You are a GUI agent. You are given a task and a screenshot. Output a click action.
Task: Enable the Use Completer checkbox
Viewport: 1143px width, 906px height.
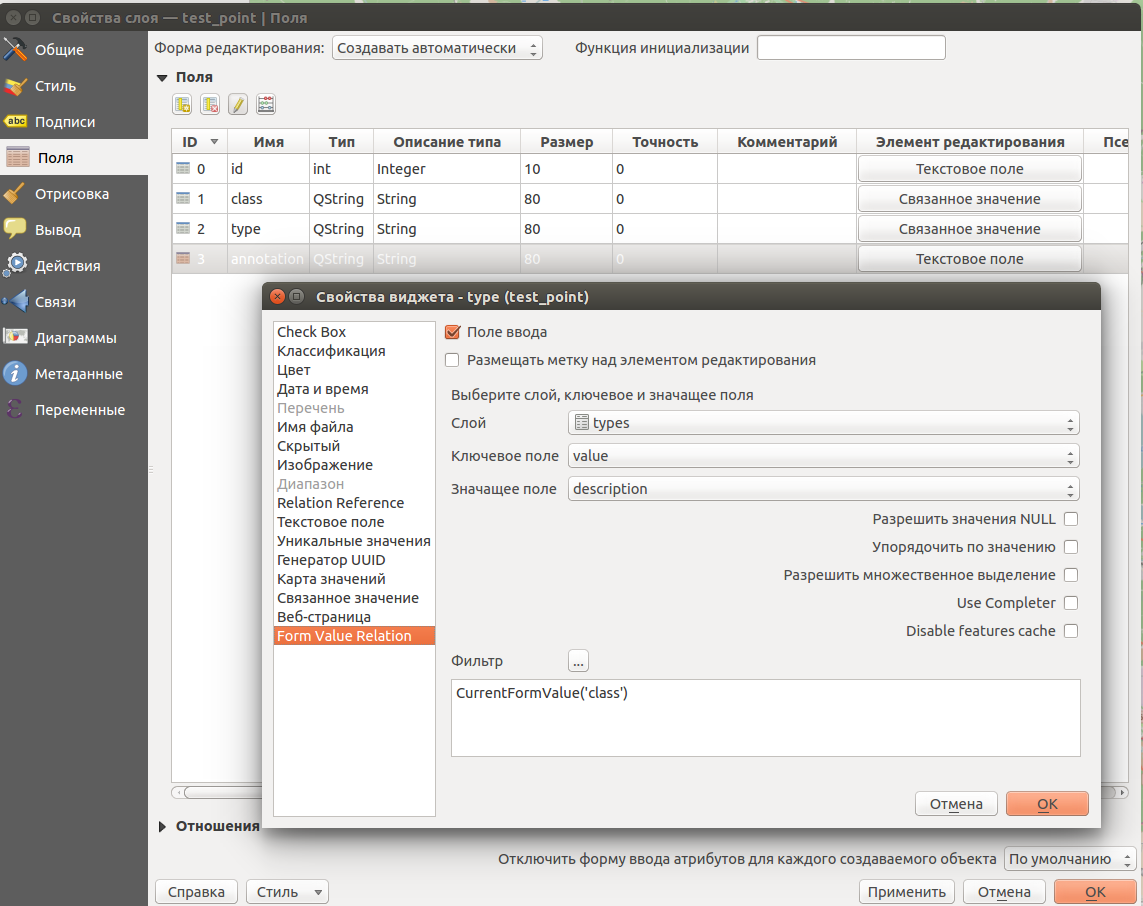point(1070,603)
